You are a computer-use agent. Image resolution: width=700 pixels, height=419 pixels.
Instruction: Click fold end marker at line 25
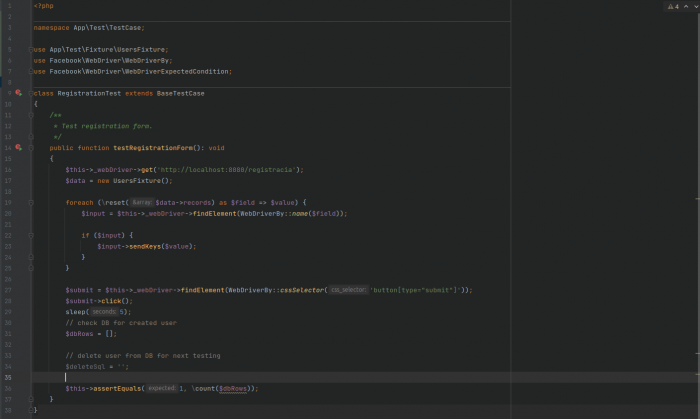(31, 268)
